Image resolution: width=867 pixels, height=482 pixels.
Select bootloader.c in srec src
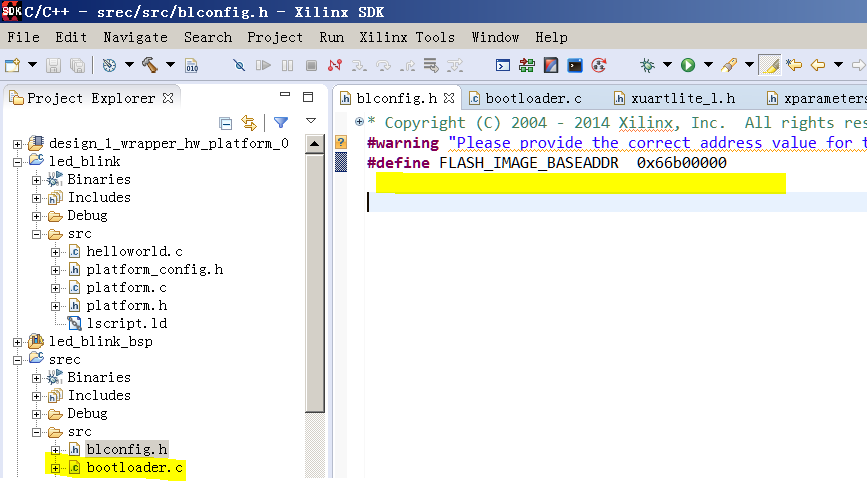click(134, 468)
